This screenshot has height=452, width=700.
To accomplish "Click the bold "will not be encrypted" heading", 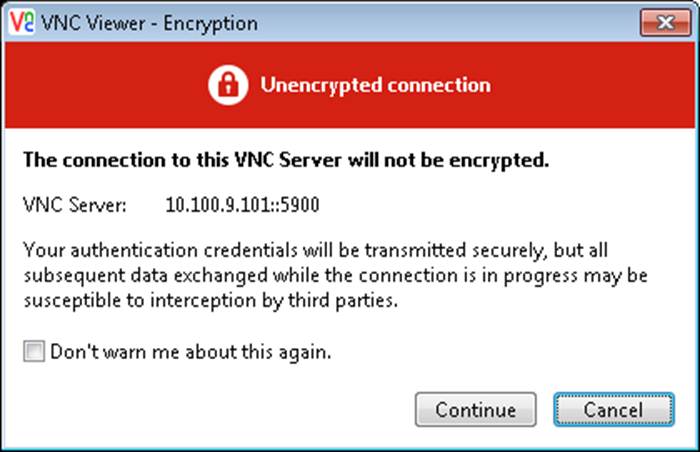I will pos(286,160).
